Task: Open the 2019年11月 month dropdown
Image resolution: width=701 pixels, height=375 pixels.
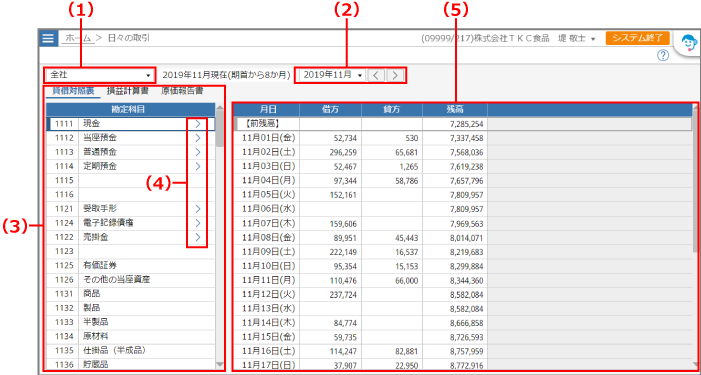Action: coord(333,75)
